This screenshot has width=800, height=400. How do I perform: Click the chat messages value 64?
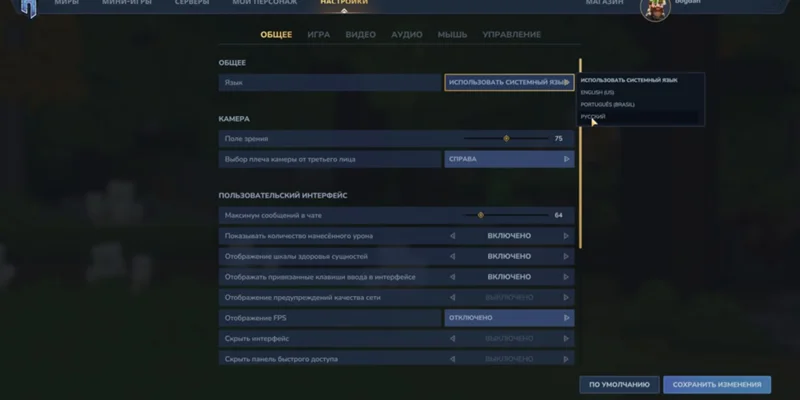tap(558, 215)
